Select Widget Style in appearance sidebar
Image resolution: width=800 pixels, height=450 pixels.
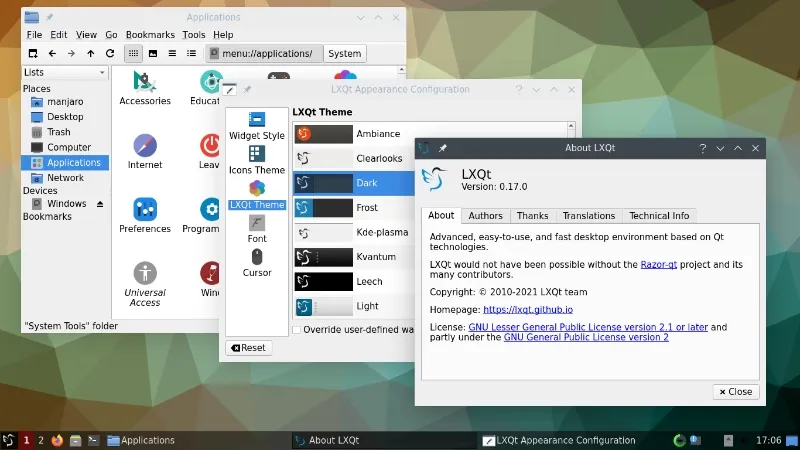[x=257, y=126]
